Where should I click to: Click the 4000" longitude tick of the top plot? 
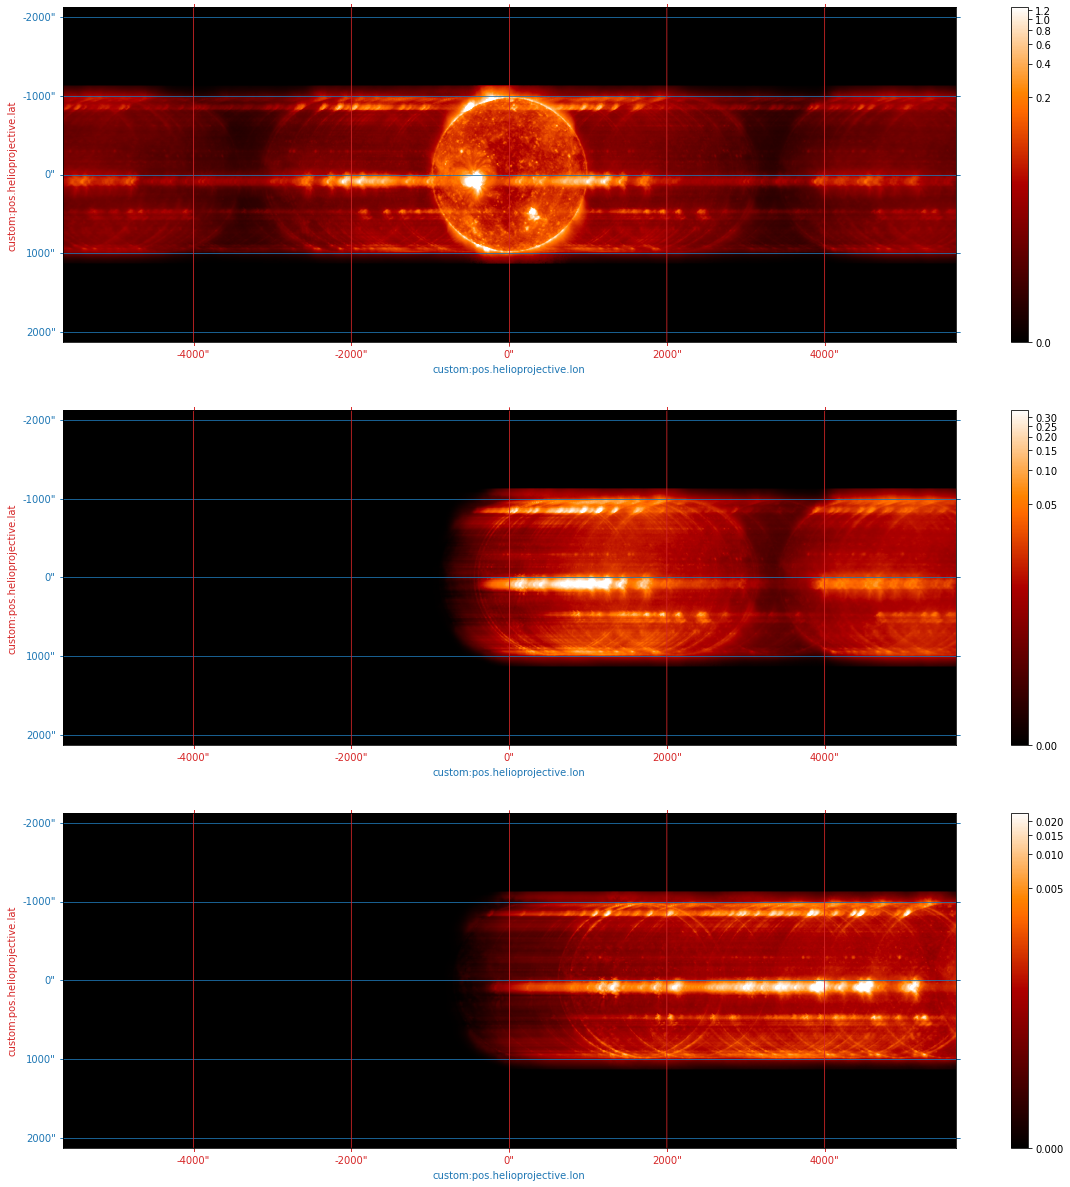click(824, 354)
